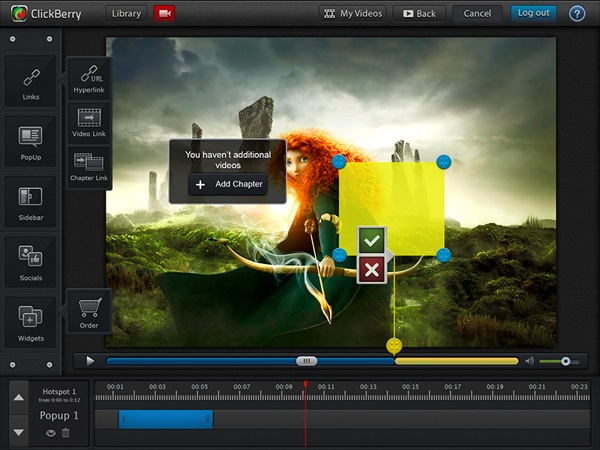The width and height of the screenshot is (600, 450).
Task: Click "You haven't additional videos" message
Action: (x=228, y=160)
